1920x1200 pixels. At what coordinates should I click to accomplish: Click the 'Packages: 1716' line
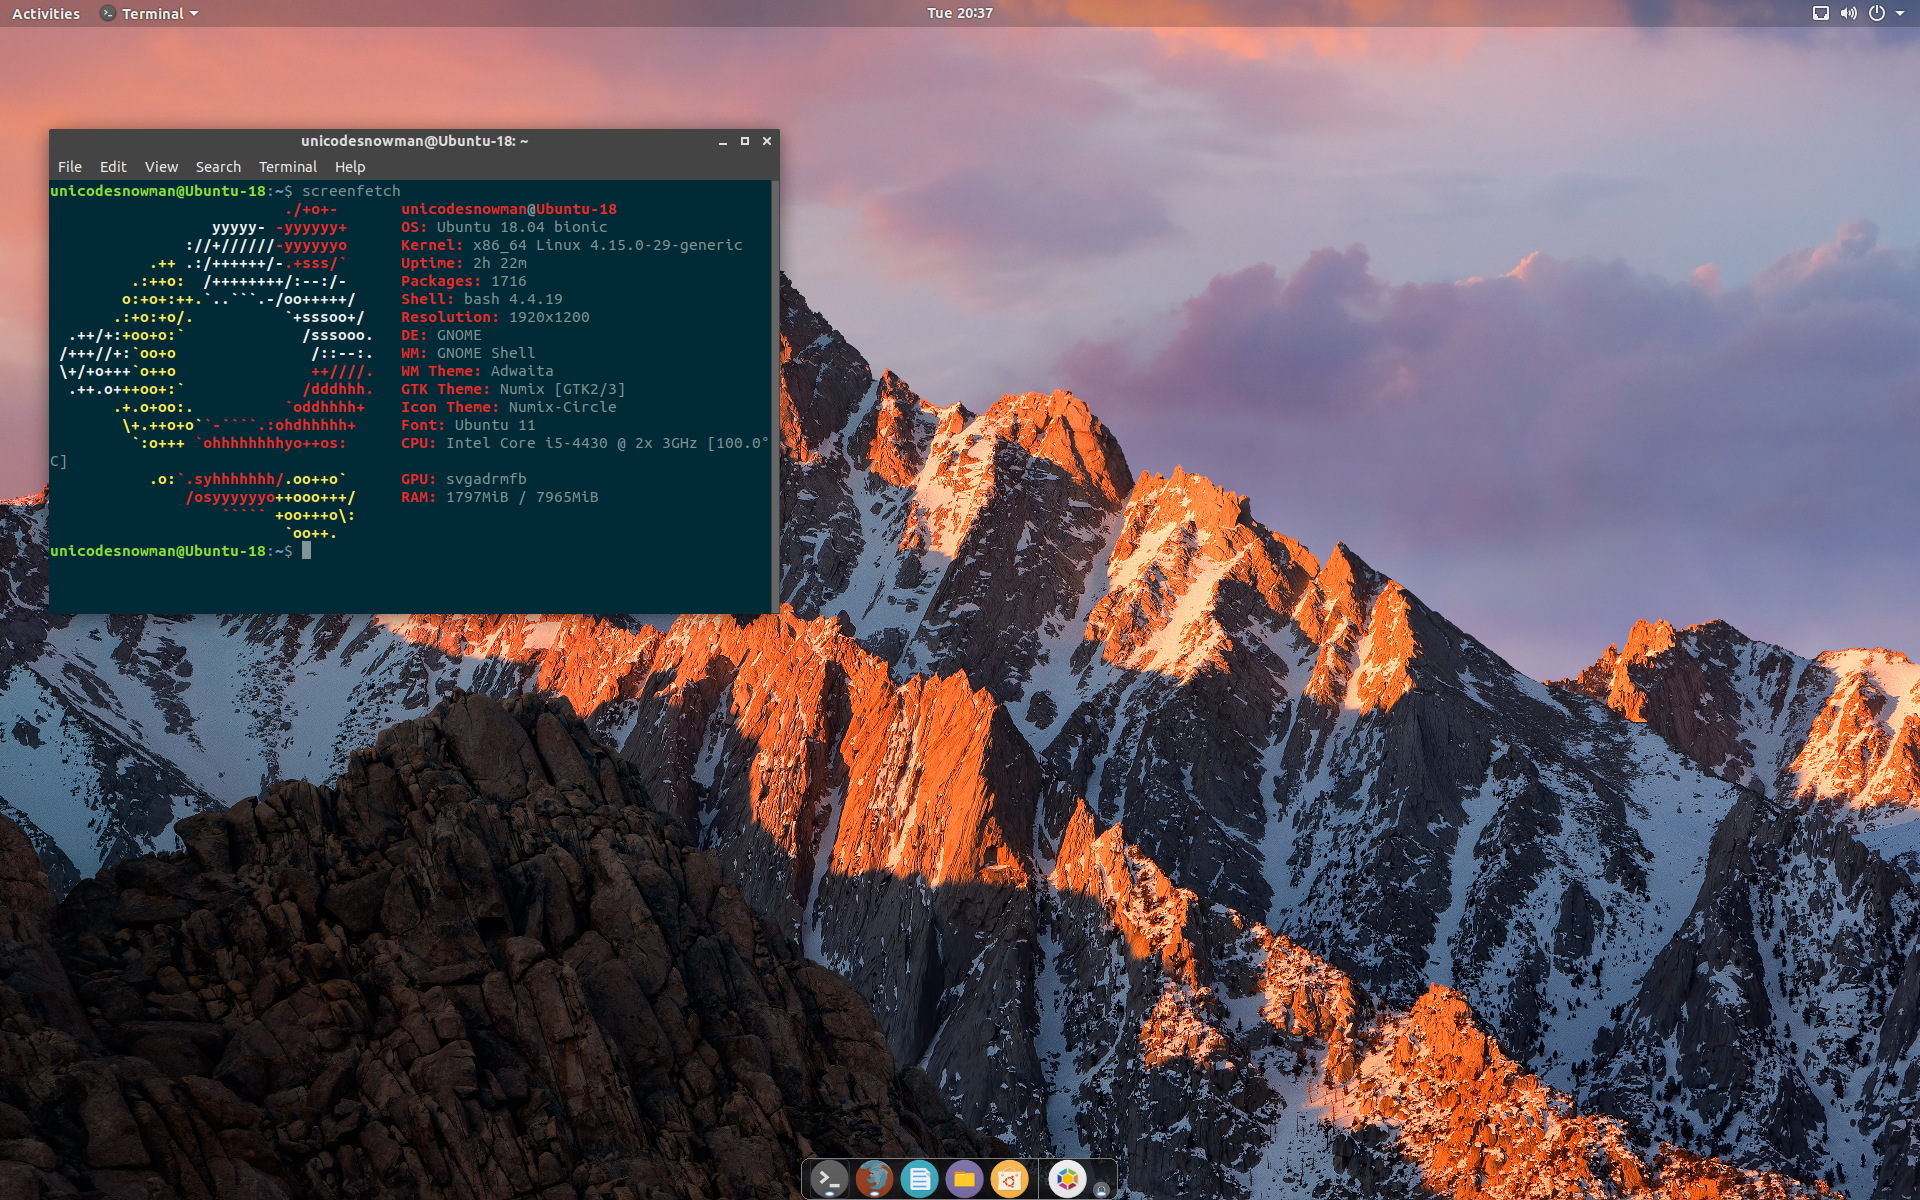(x=464, y=281)
